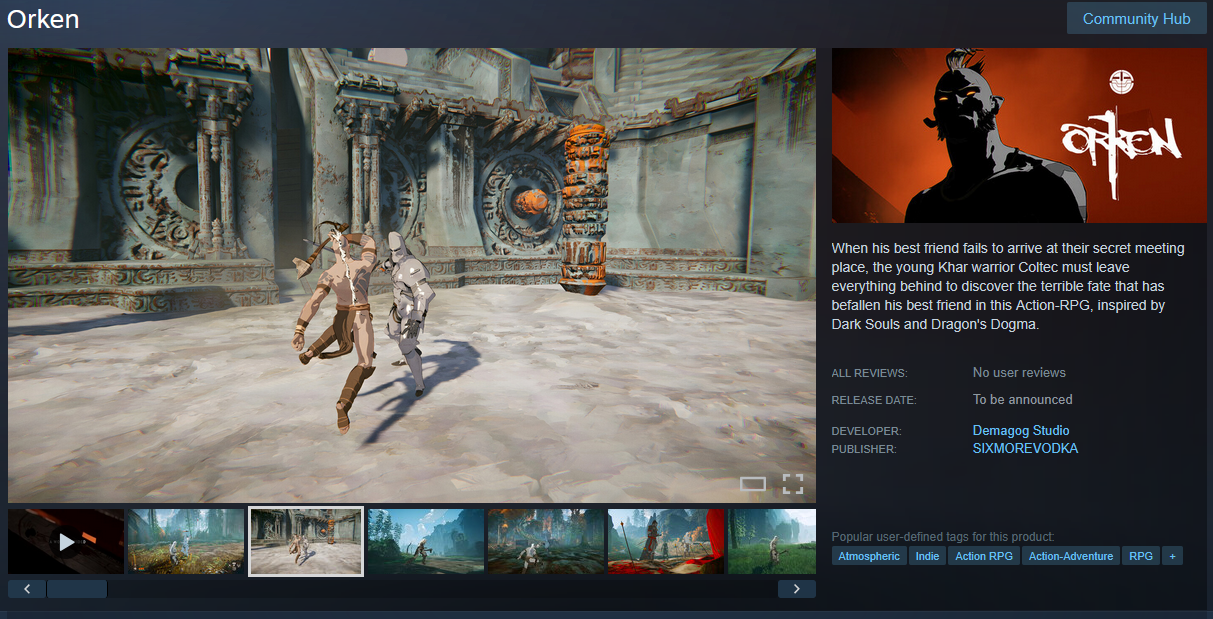Click the 'Popular user-defined tags' caption

click(943, 537)
